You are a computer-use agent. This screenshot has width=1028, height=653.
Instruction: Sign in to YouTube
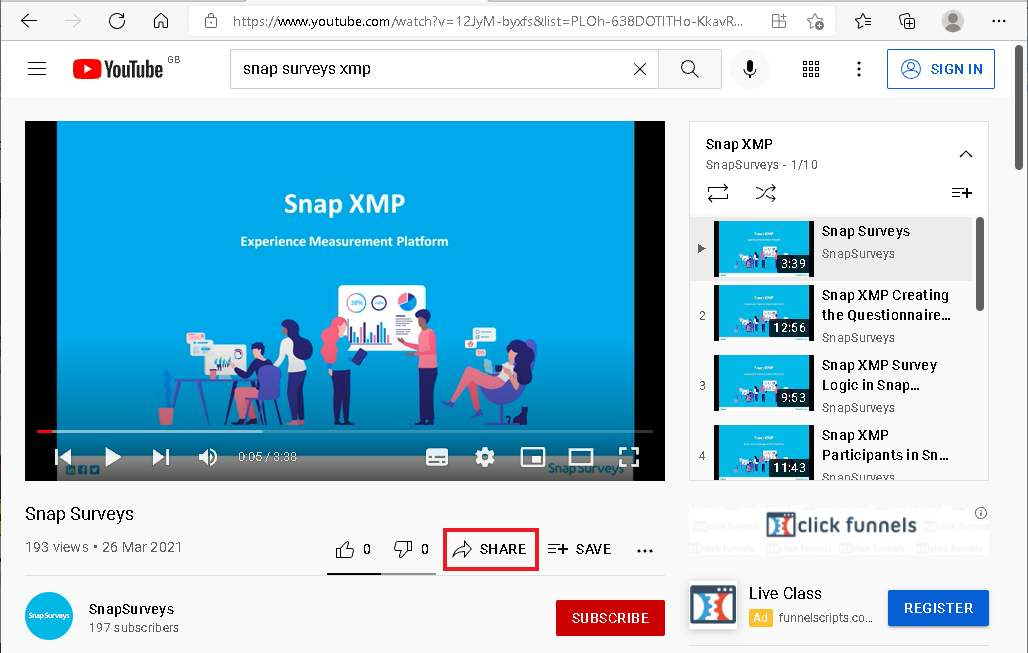tap(940, 69)
